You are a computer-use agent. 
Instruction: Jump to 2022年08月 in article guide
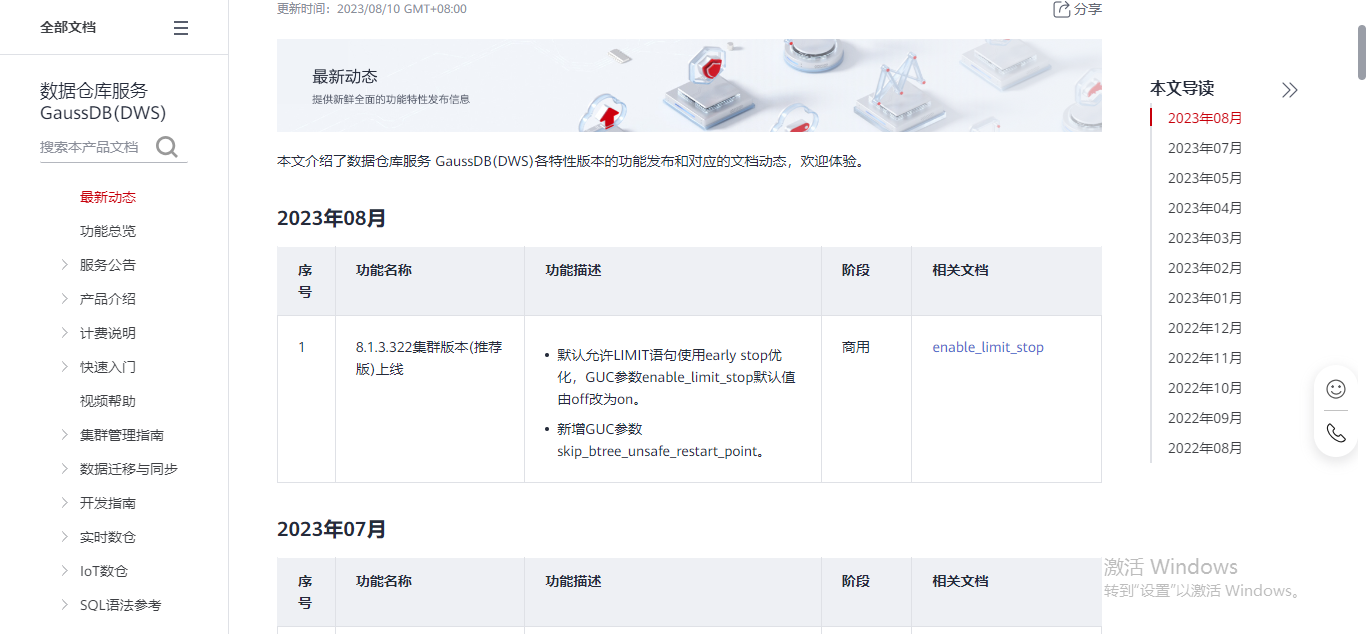1205,448
